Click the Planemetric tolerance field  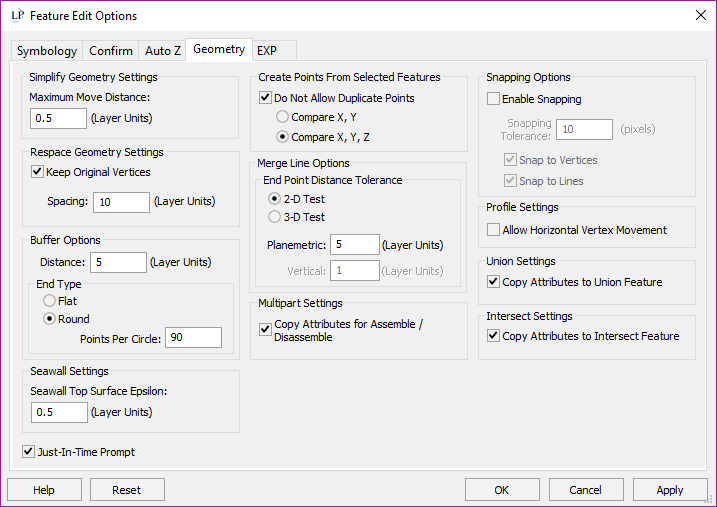pyautogui.click(x=355, y=245)
